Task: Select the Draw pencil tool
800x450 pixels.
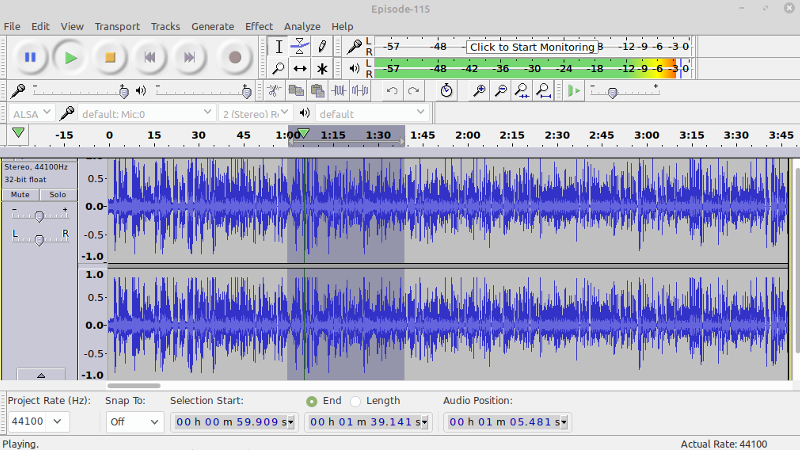Action: pos(322,46)
